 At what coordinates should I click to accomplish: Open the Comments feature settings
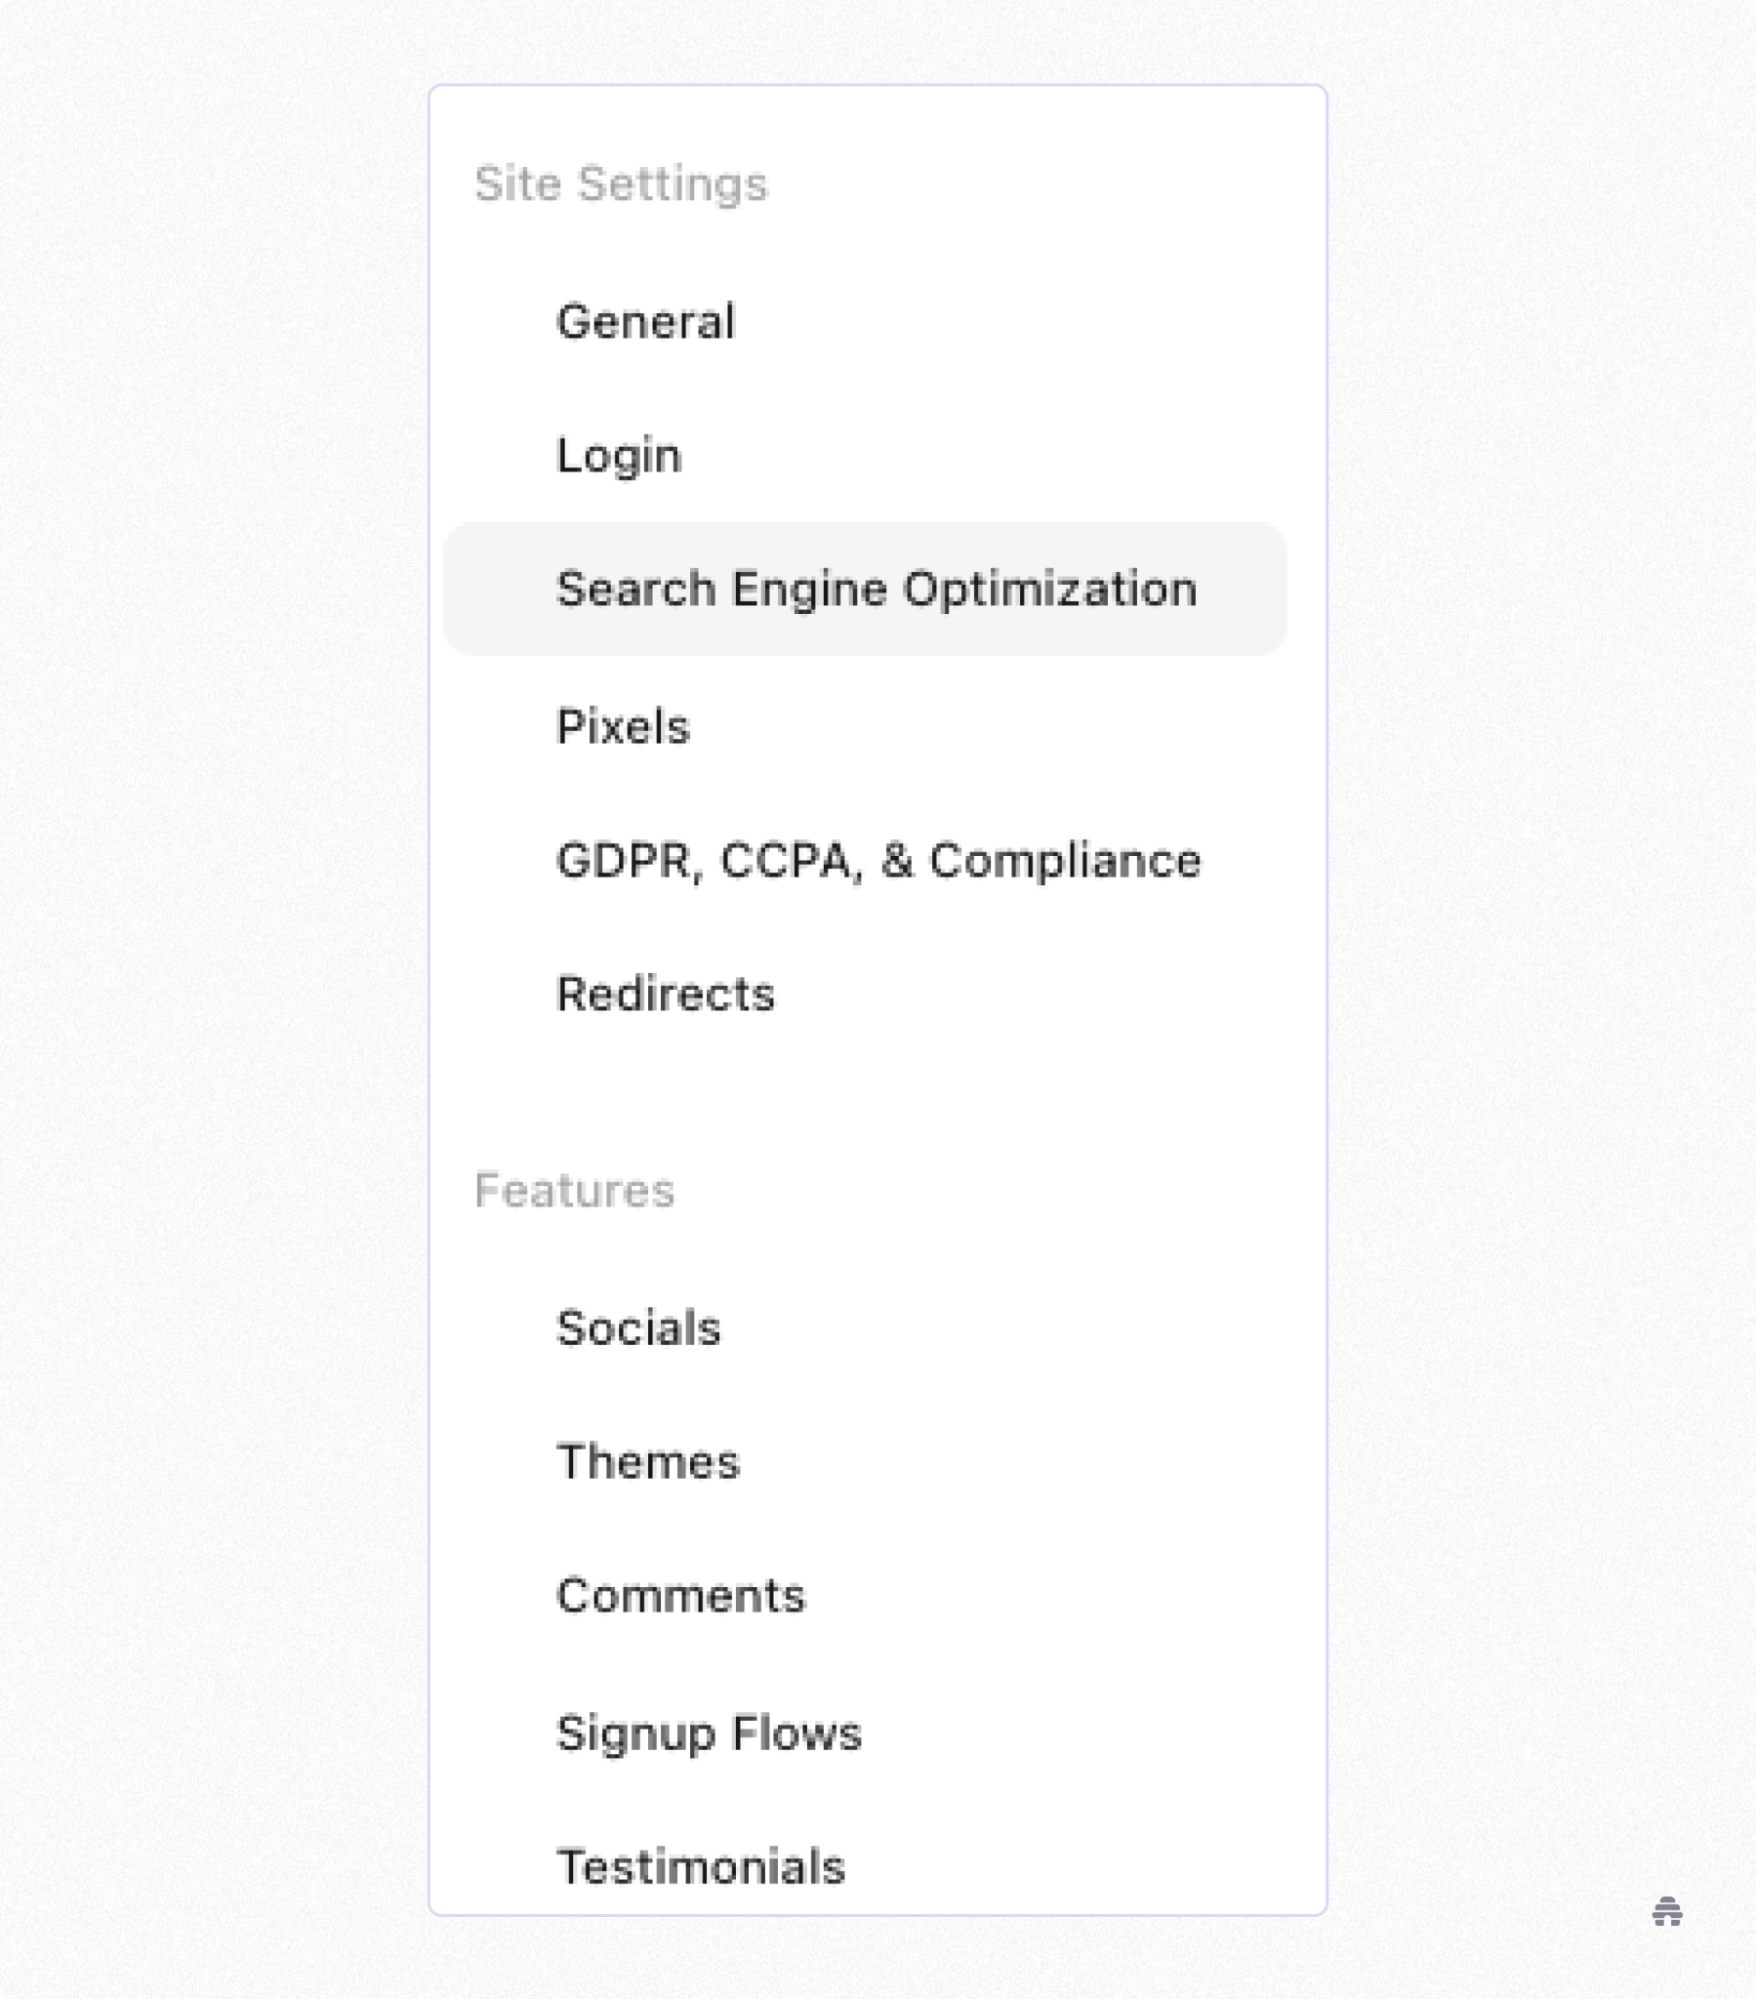(x=681, y=1596)
